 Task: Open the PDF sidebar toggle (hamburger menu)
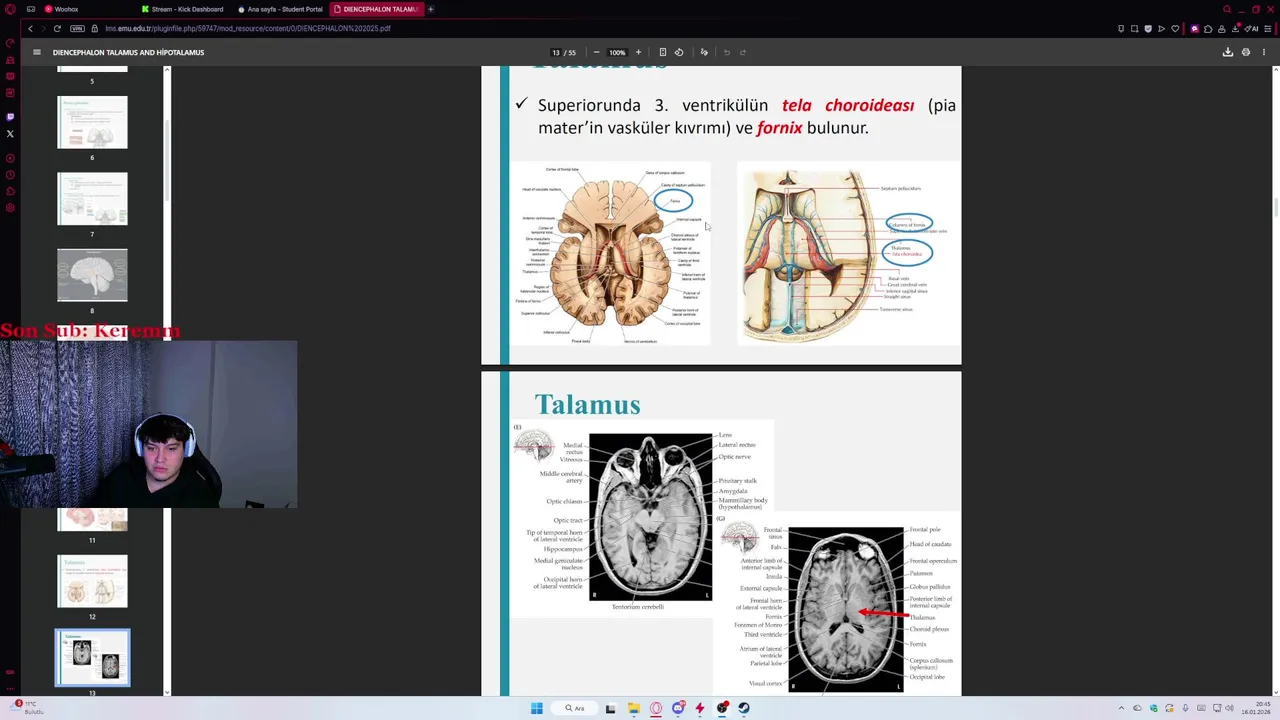(x=37, y=52)
